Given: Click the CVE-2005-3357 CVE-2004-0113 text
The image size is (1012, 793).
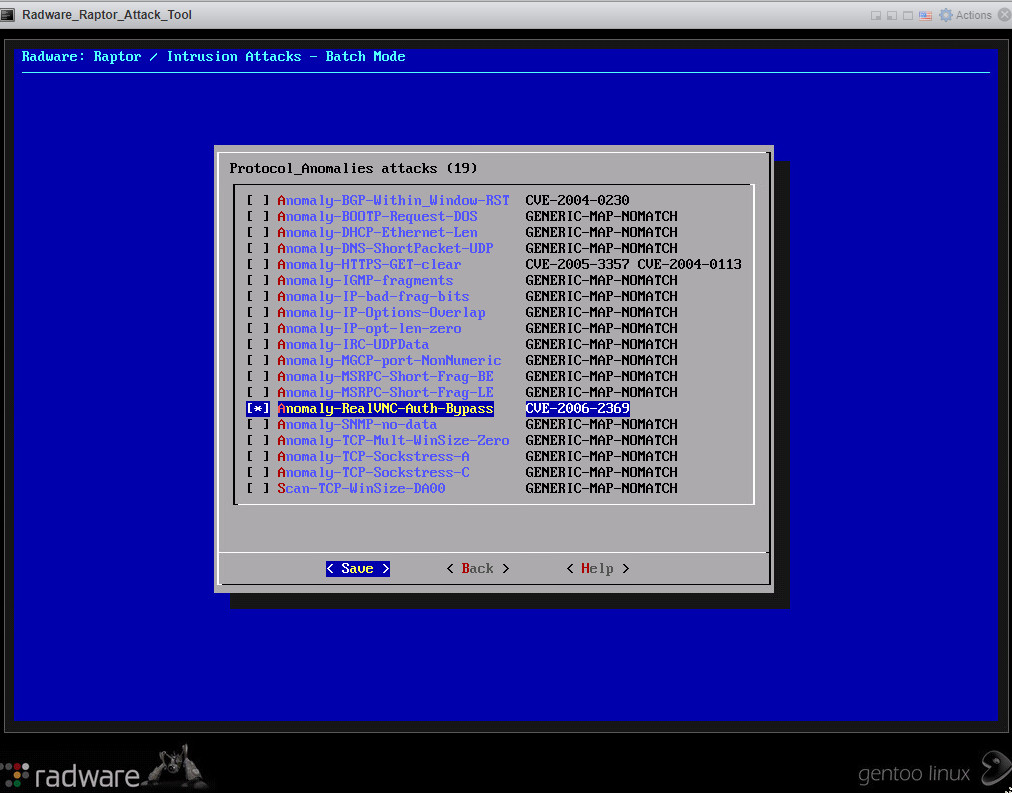Looking at the screenshot, I should click(633, 265).
